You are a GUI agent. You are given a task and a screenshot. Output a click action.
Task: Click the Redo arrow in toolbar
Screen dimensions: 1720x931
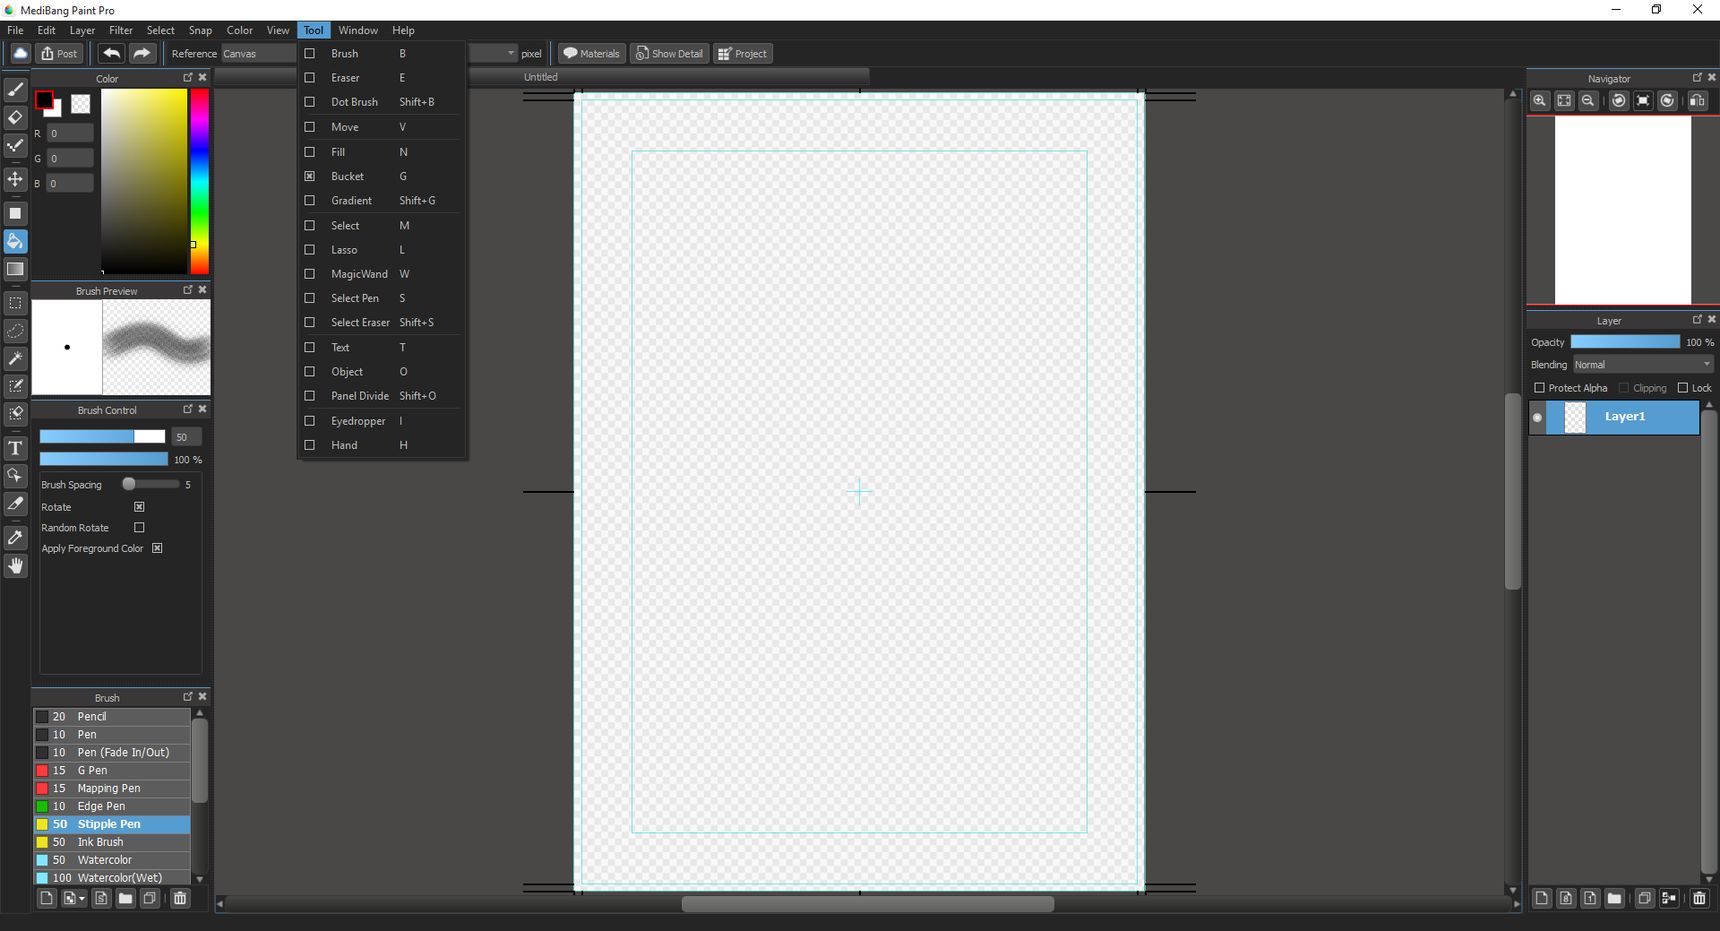(142, 53)
